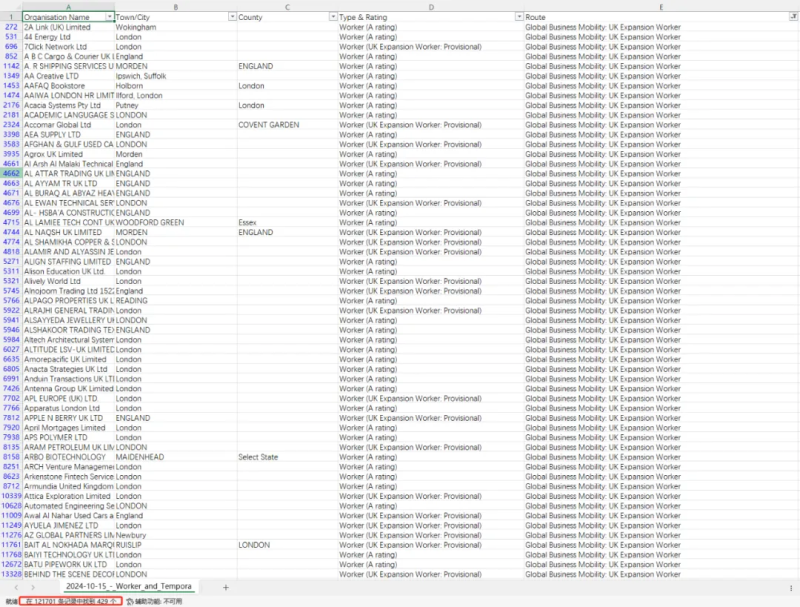The height and width of the screenshot is (607, 800).
Task: Click 'APL EUROPE (UK) LTD' cell
Action: pos(68,398)
